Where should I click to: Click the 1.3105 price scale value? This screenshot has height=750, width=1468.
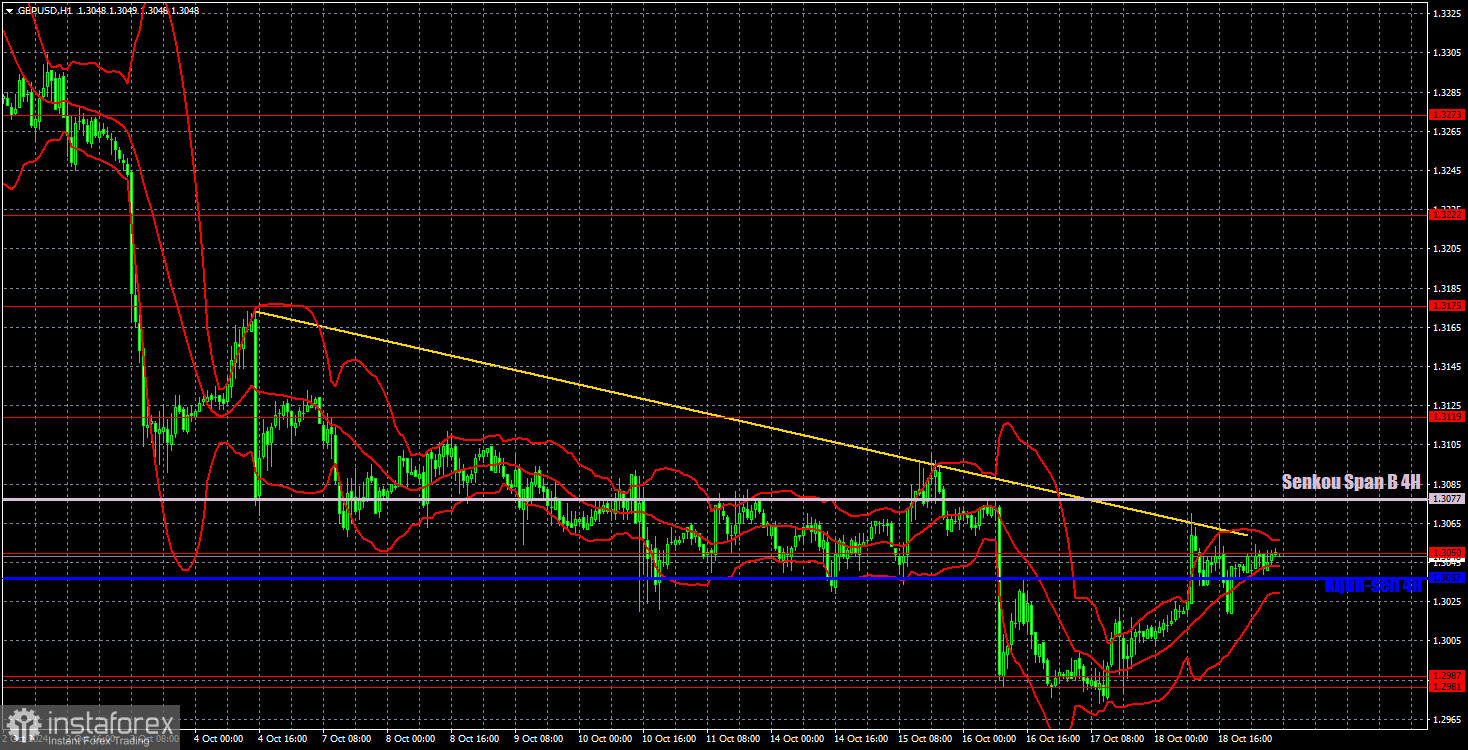[x=1448, y=445]
